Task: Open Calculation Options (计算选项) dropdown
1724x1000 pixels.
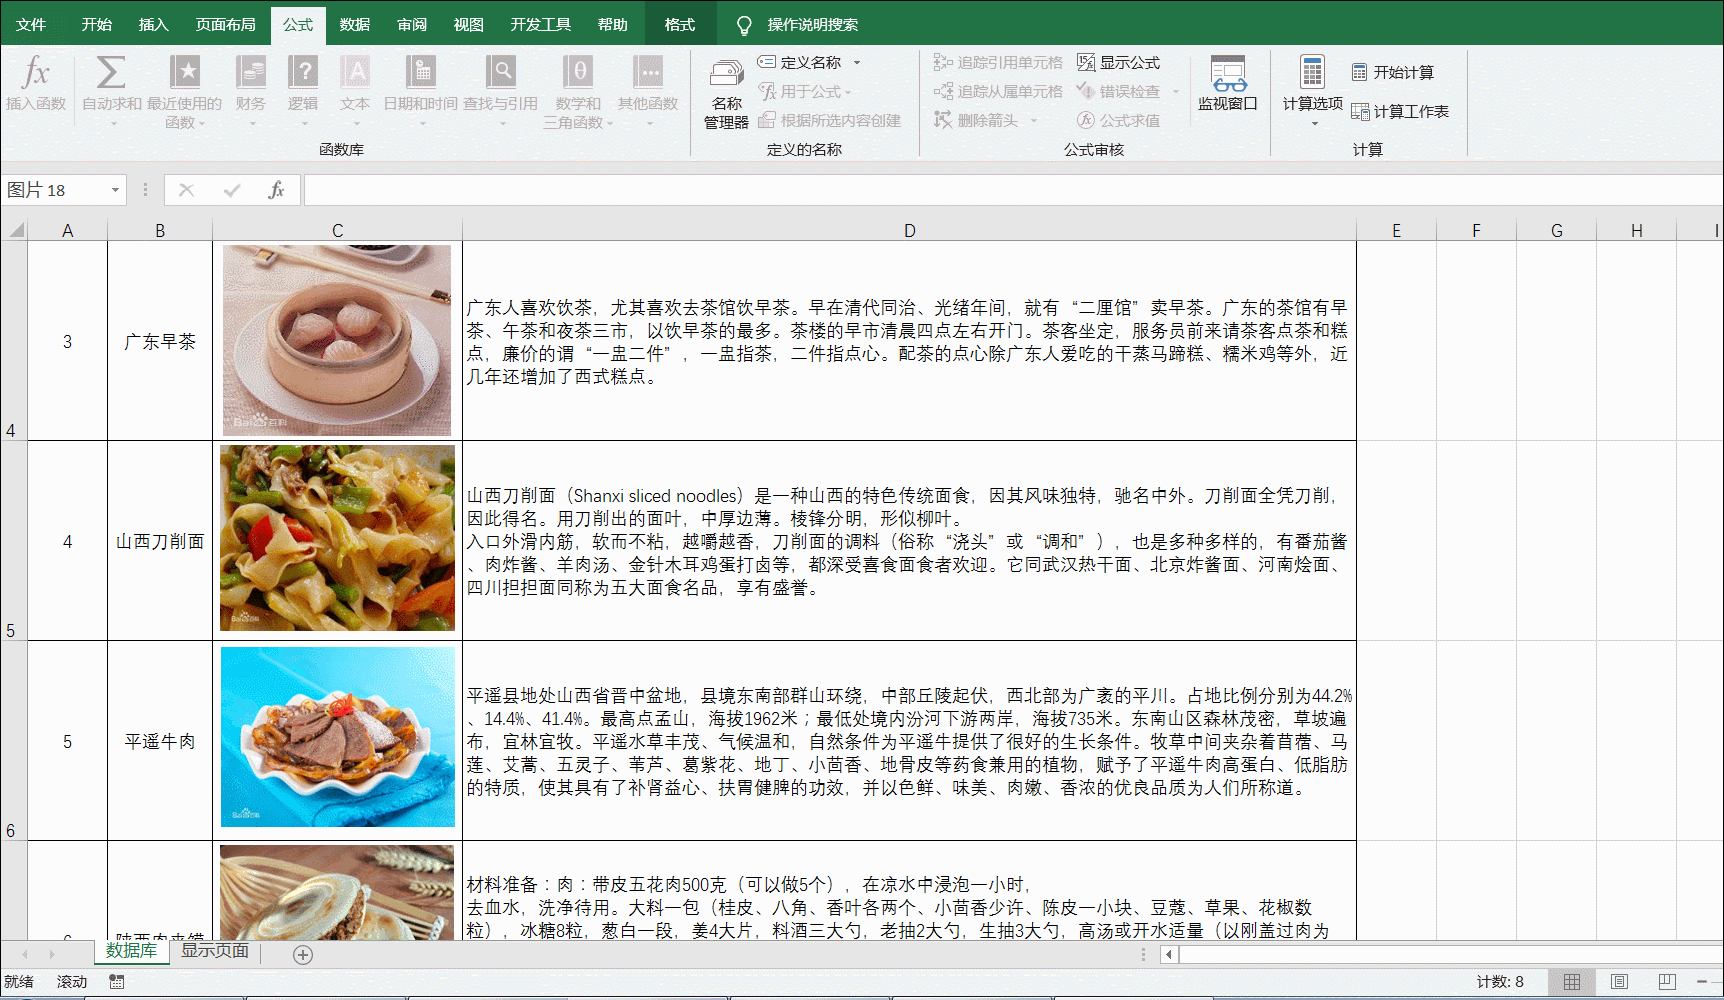Action: 1312,90
